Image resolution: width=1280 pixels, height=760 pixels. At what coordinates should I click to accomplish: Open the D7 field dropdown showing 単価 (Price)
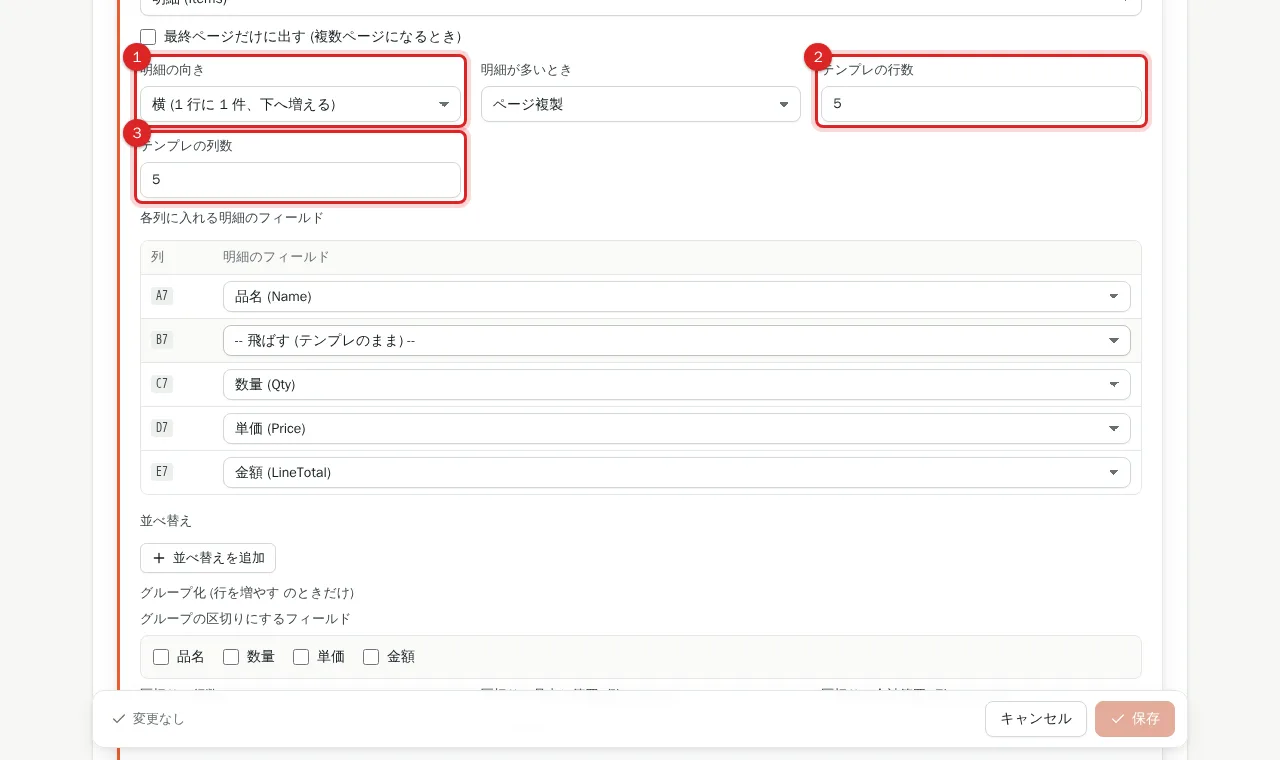coord(677,428)
